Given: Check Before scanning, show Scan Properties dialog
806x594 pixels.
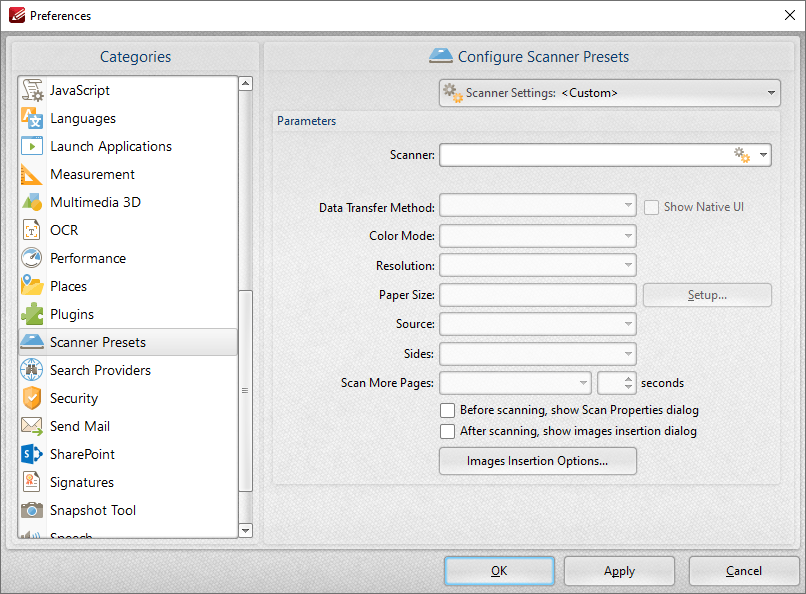Looking at the screenshot, I should 447,411.
